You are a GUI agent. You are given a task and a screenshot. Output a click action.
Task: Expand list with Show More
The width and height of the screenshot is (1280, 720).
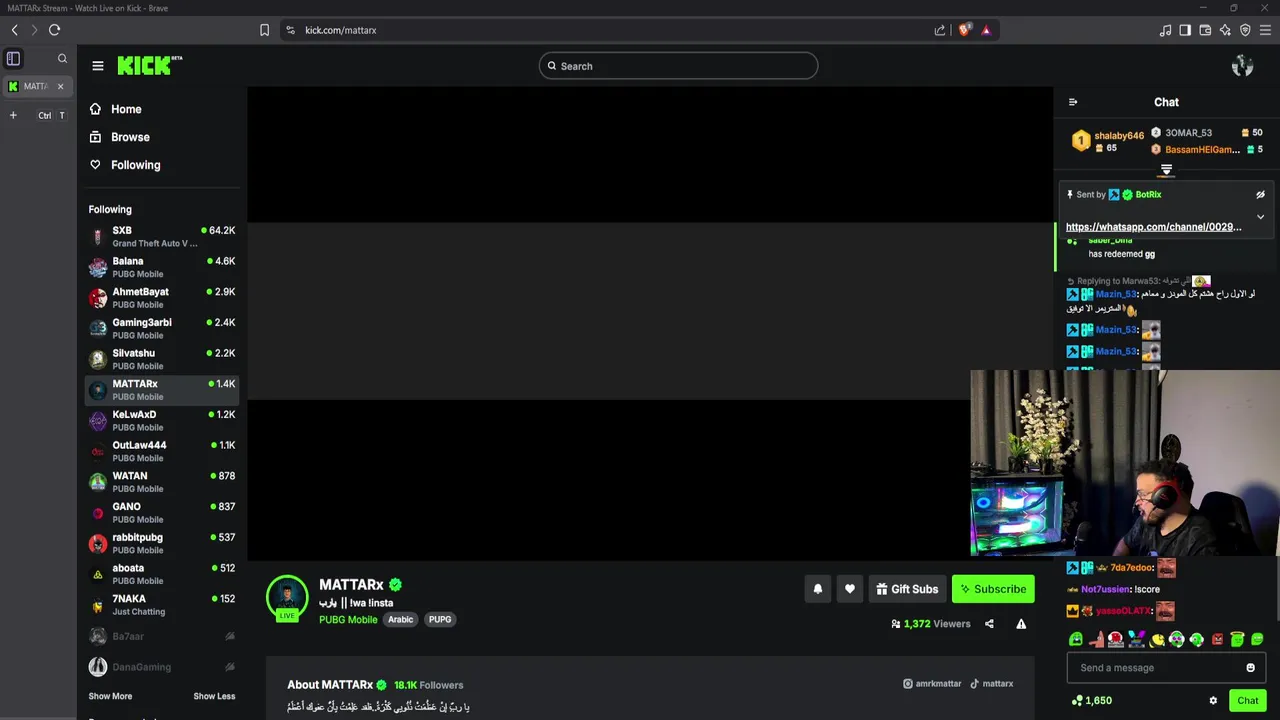[110, 696]
